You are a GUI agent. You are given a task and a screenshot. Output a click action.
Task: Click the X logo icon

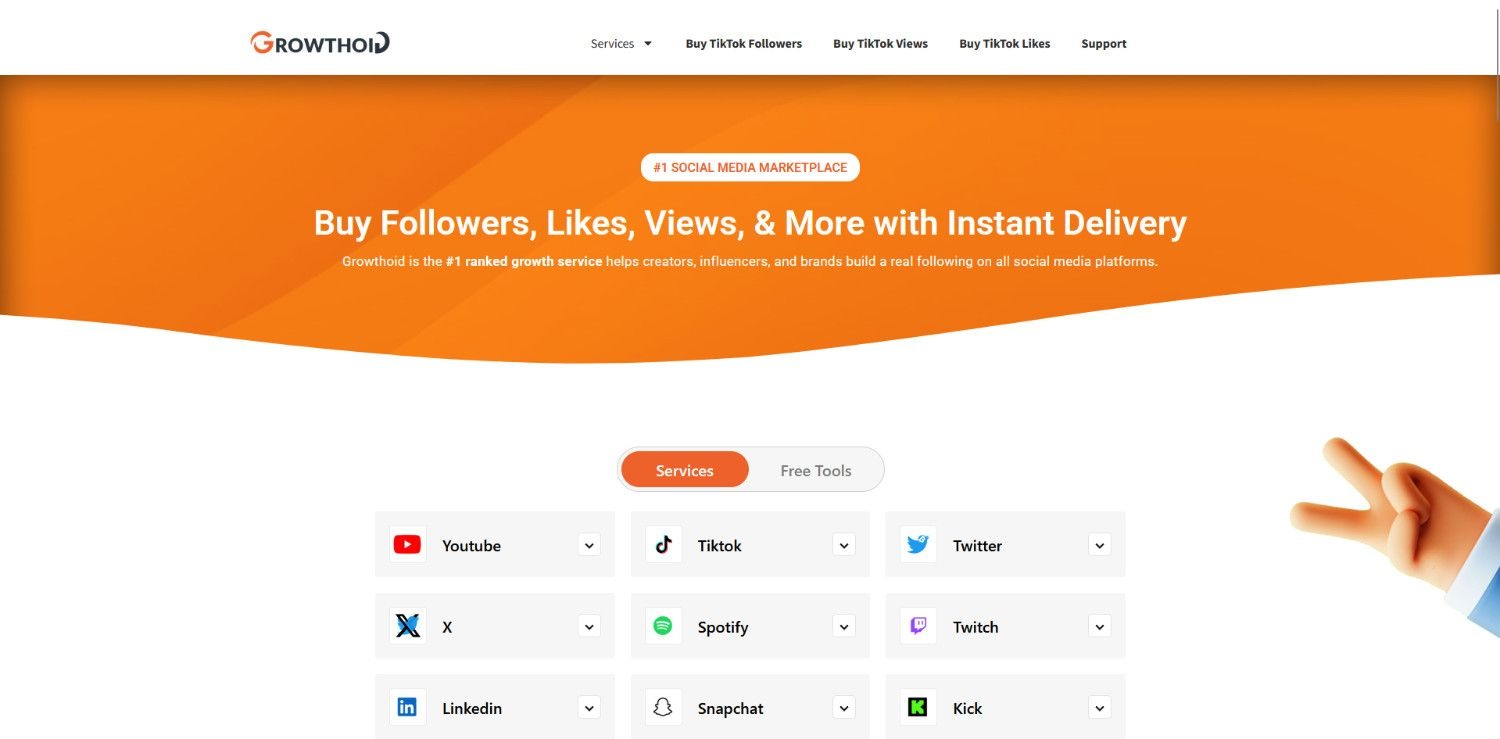pyautogui.click(x=407, y=626)
